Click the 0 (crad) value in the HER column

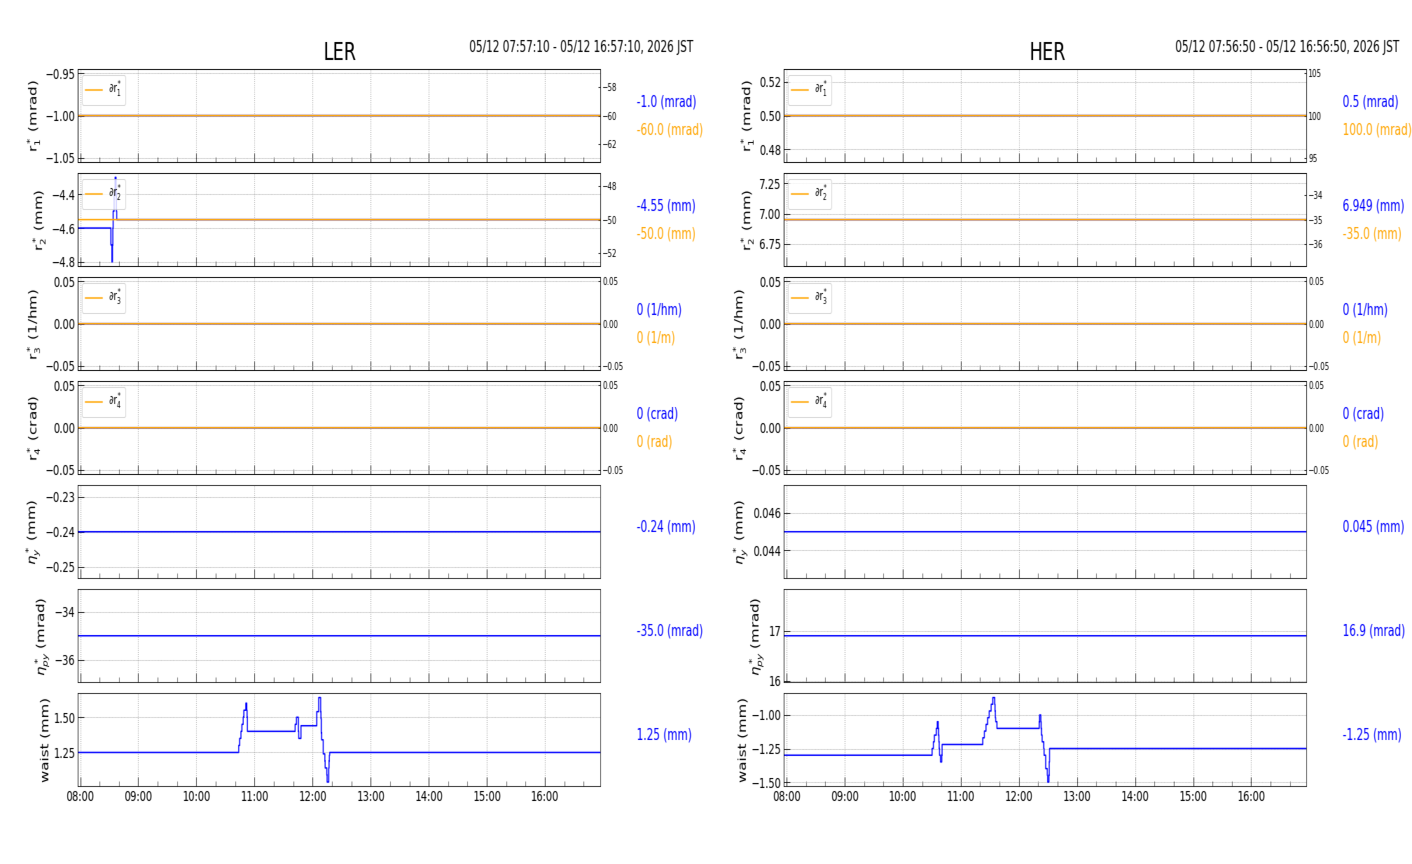tap(1363, 414)
